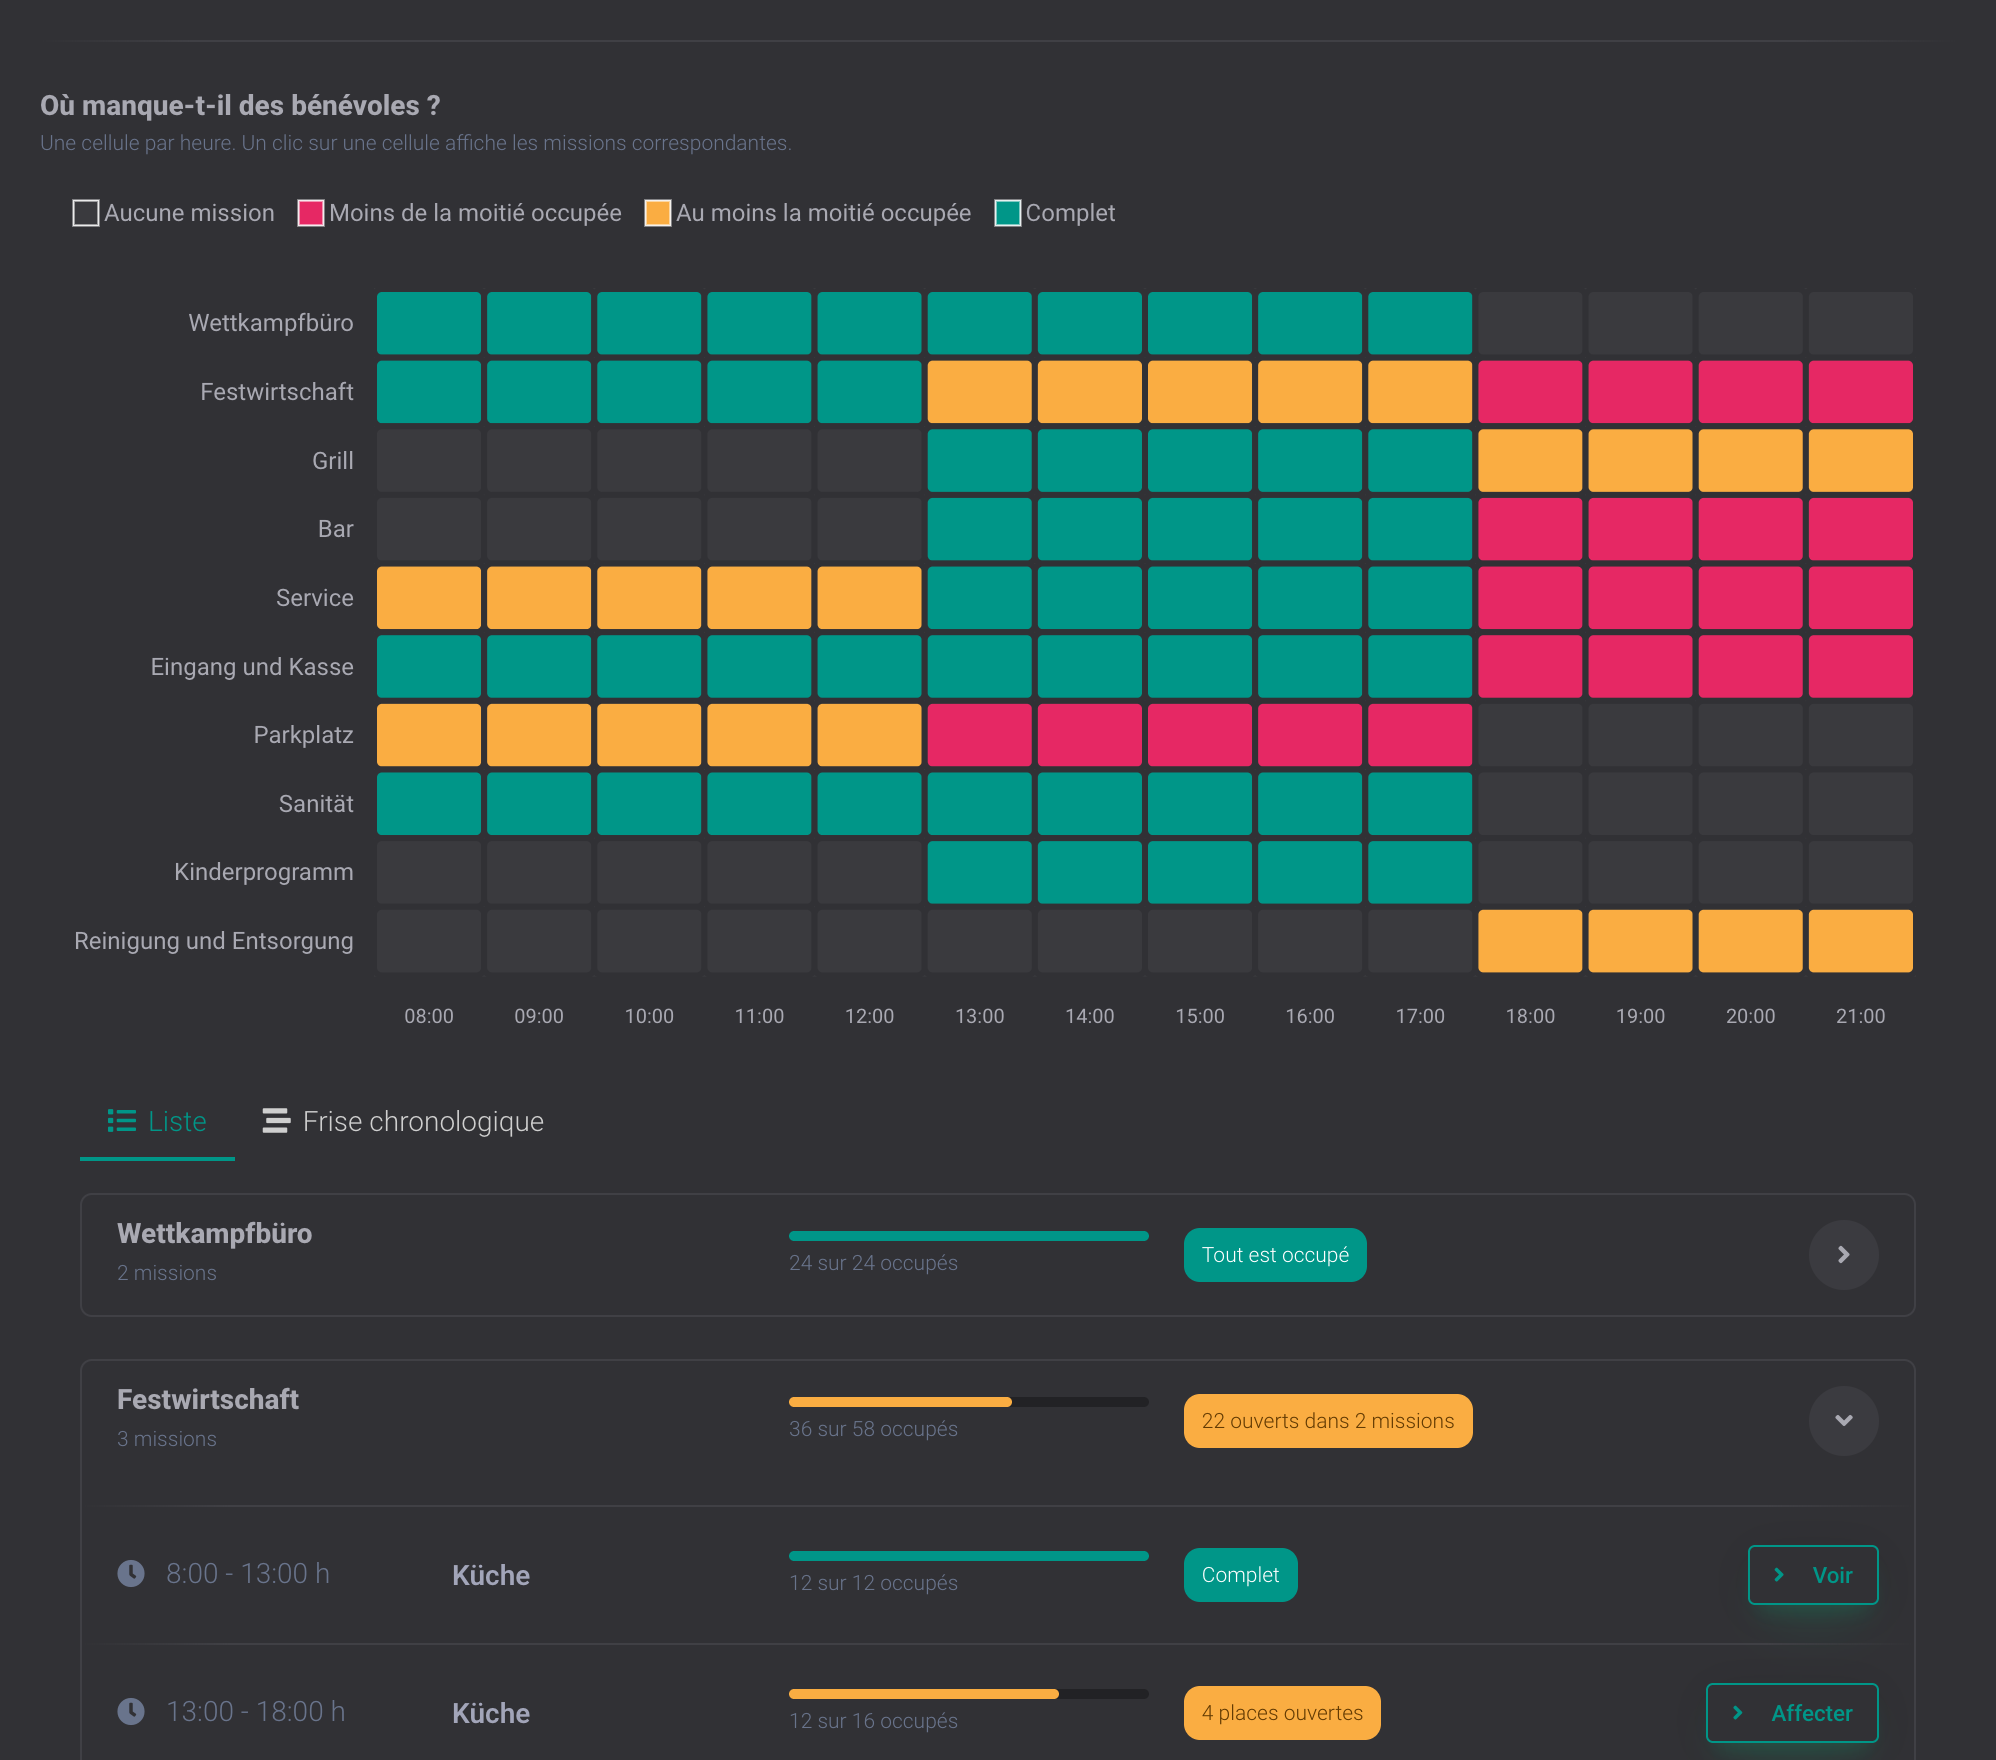This screenshot has width=1996, height=1760.
Task: Click clock icon beside 13:00 - 18:00 h
Action: (x=131, y=1711)
